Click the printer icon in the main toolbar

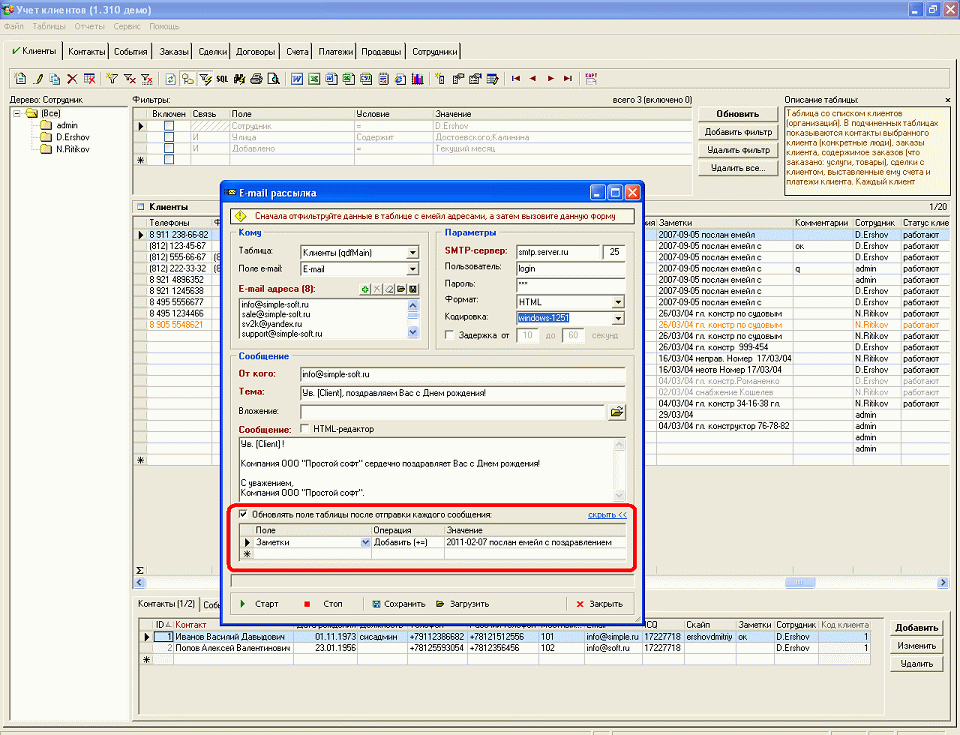coord(256,78)
